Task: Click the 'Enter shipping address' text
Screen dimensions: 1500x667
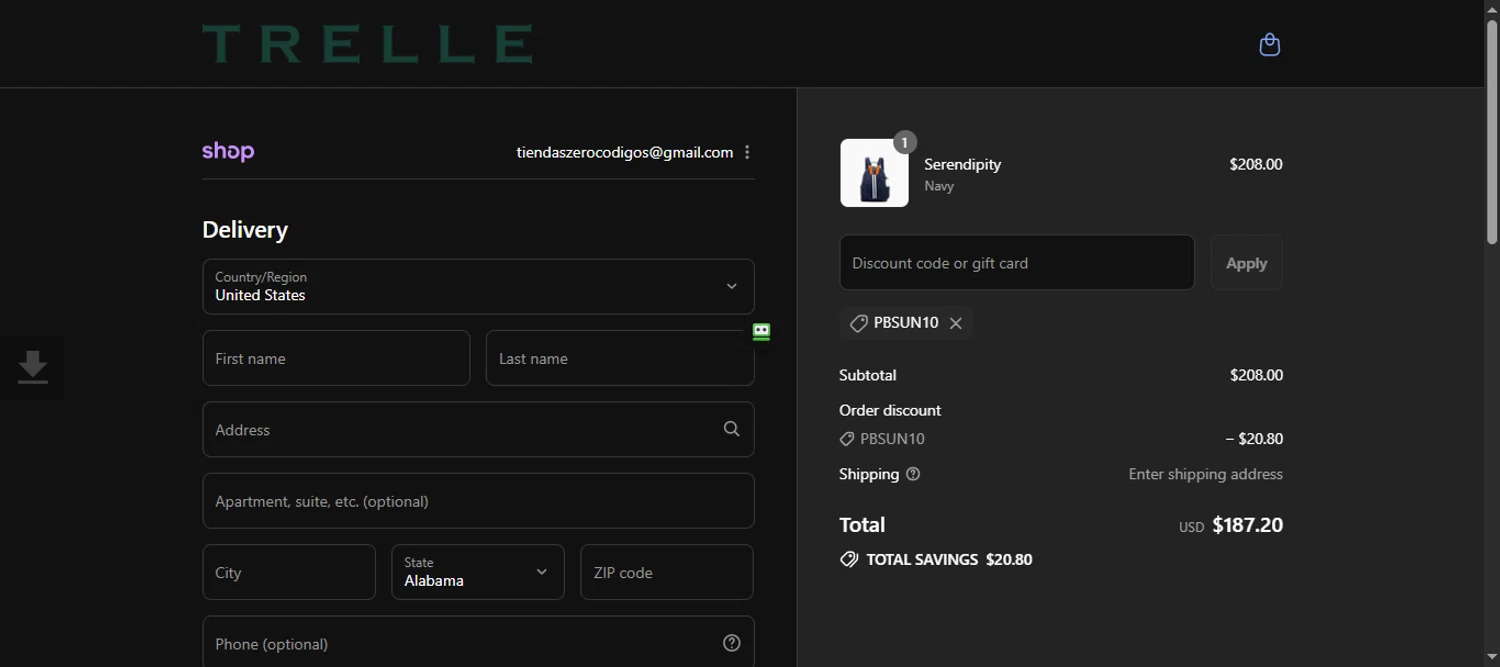Action: pyautogui.click(x=1205, y=474)
